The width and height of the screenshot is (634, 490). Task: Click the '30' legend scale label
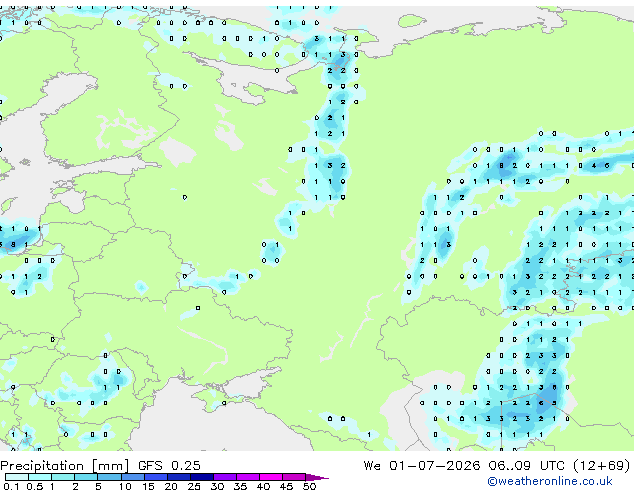click(x=217, y=486)
